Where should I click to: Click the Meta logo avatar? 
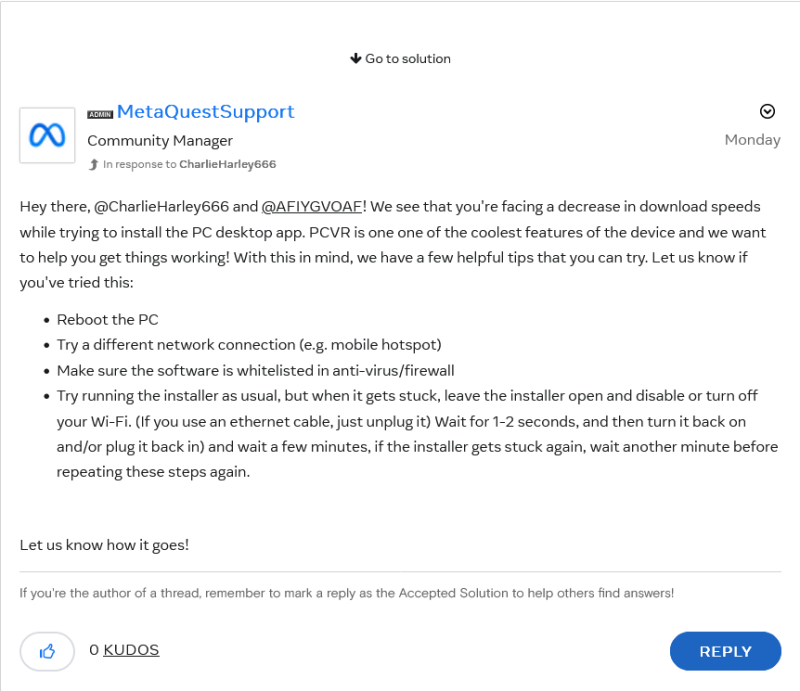[47, 135]
